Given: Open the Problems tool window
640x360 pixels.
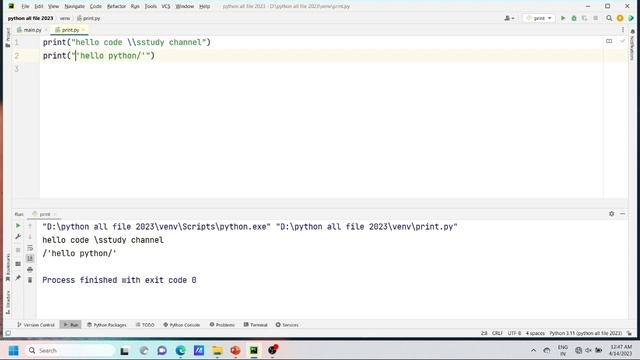Looking at the screenshot, I should point(222,325).
